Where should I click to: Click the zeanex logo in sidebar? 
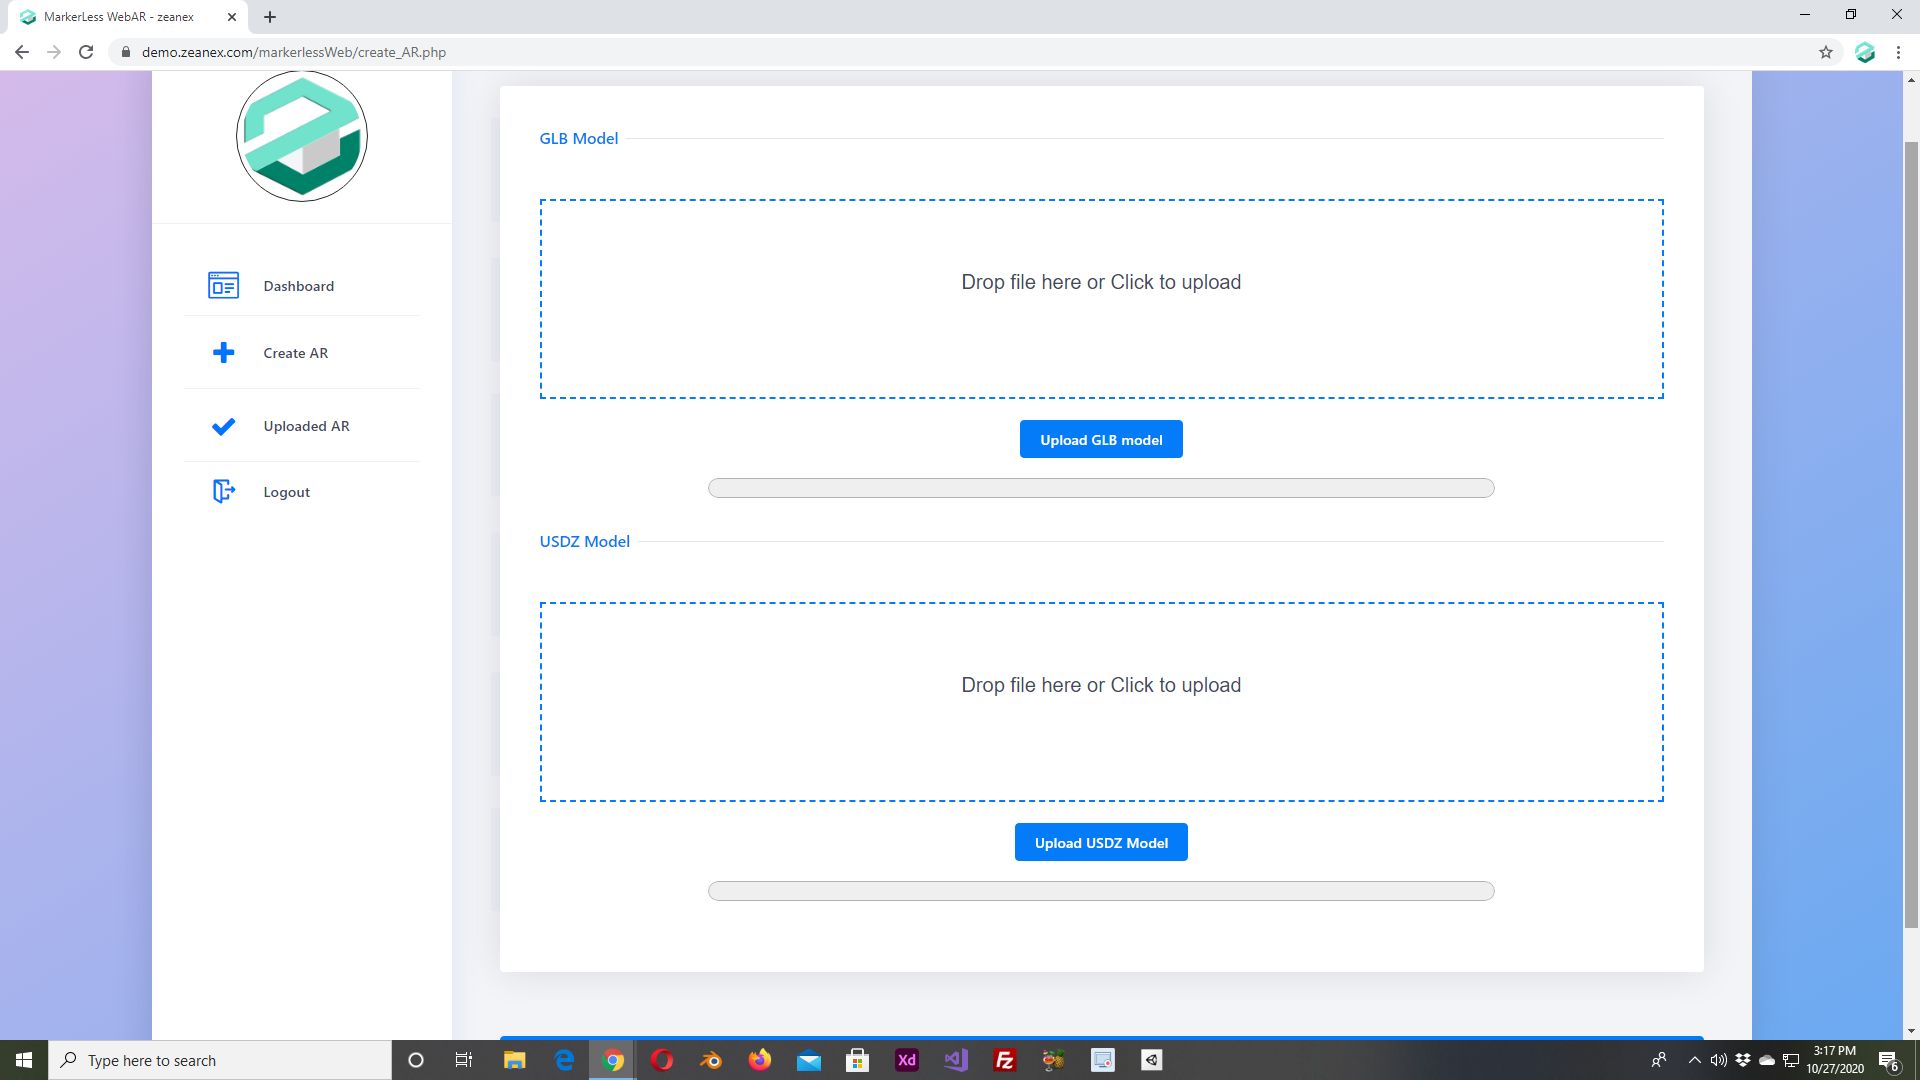click(302, 137)
